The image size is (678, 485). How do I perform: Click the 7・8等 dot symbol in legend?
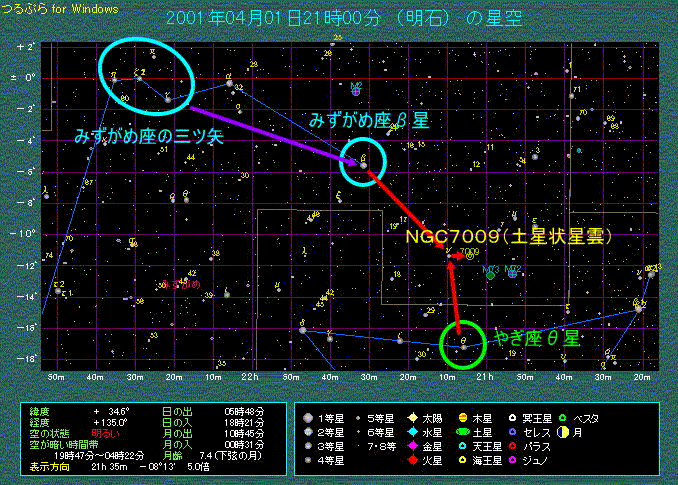click(358, 446)
